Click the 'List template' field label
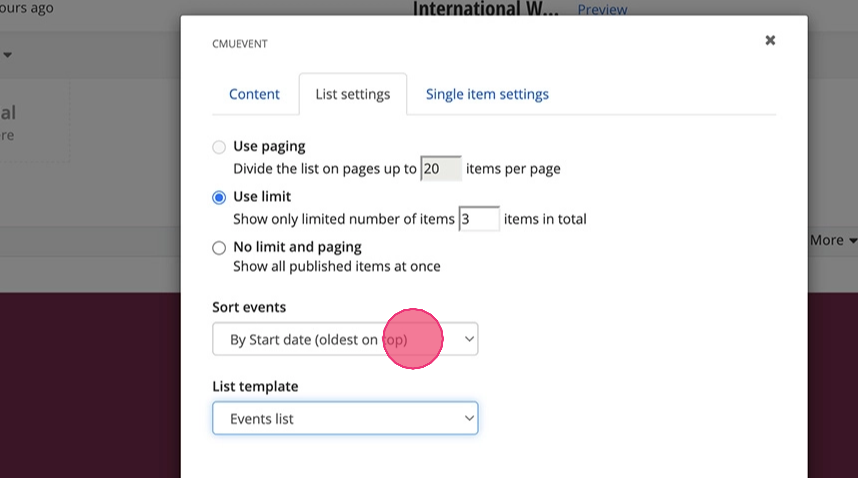Screen dimensions: 858x478 (x=255, y=386)
